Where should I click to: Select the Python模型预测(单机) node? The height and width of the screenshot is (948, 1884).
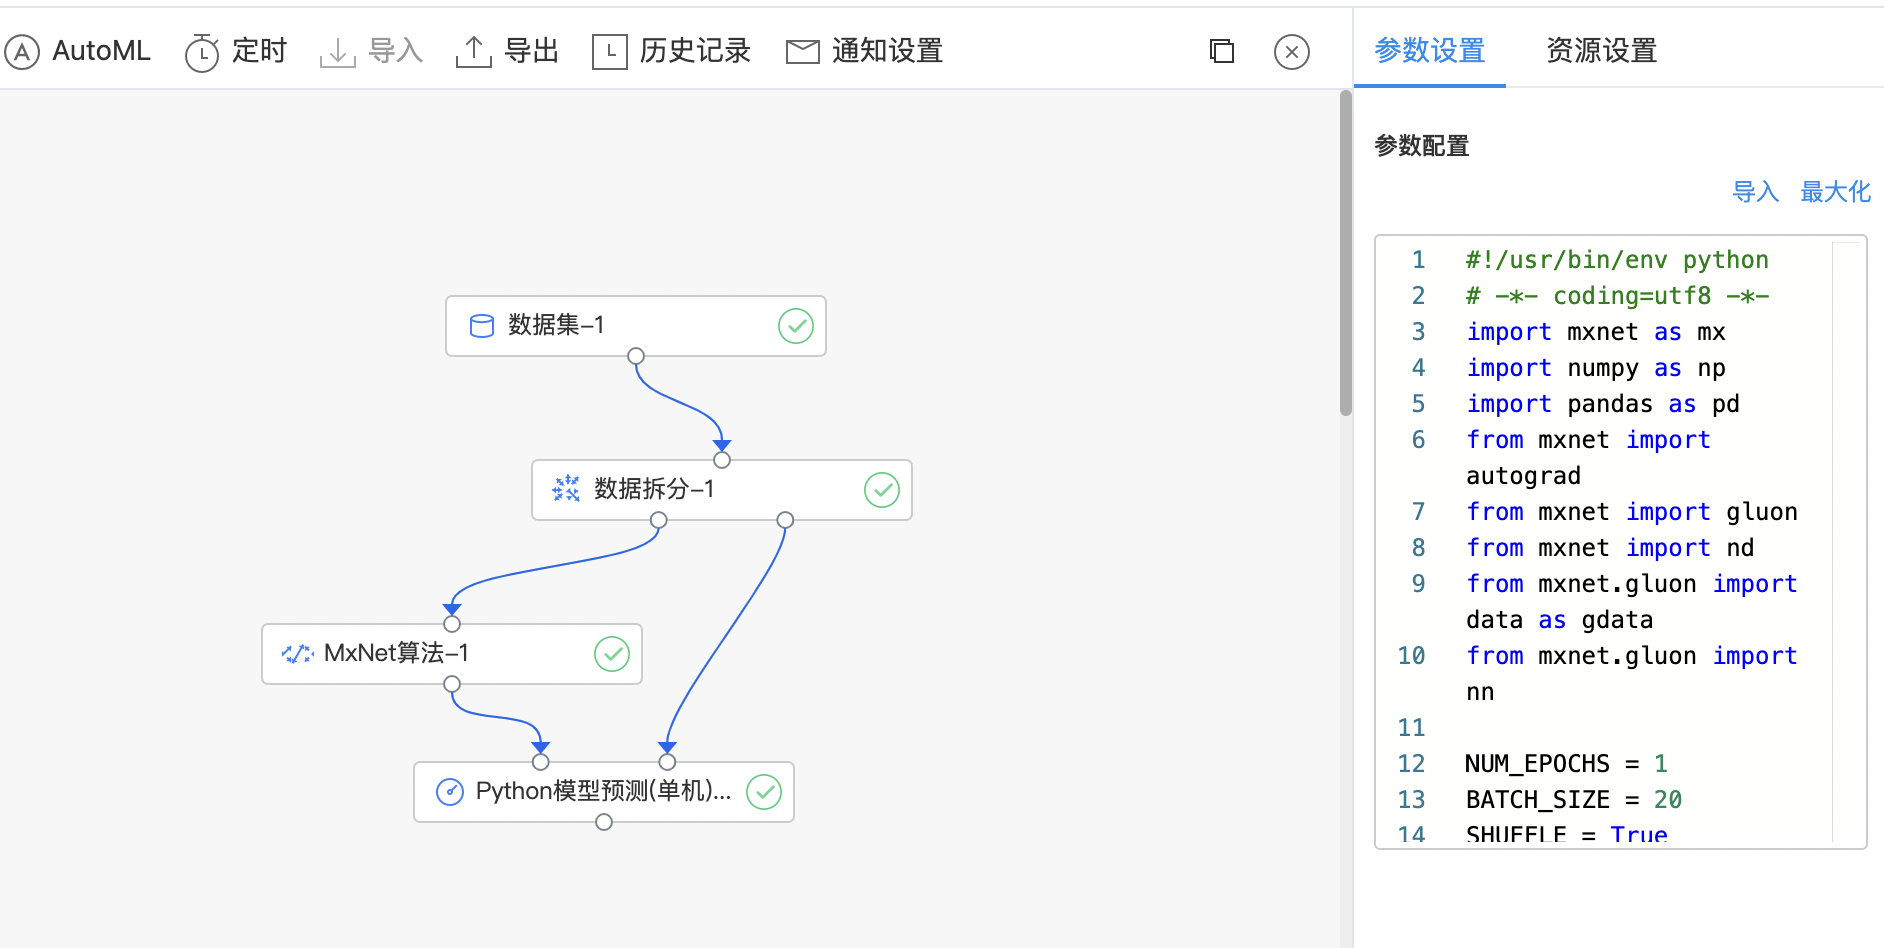pos(603,792)
